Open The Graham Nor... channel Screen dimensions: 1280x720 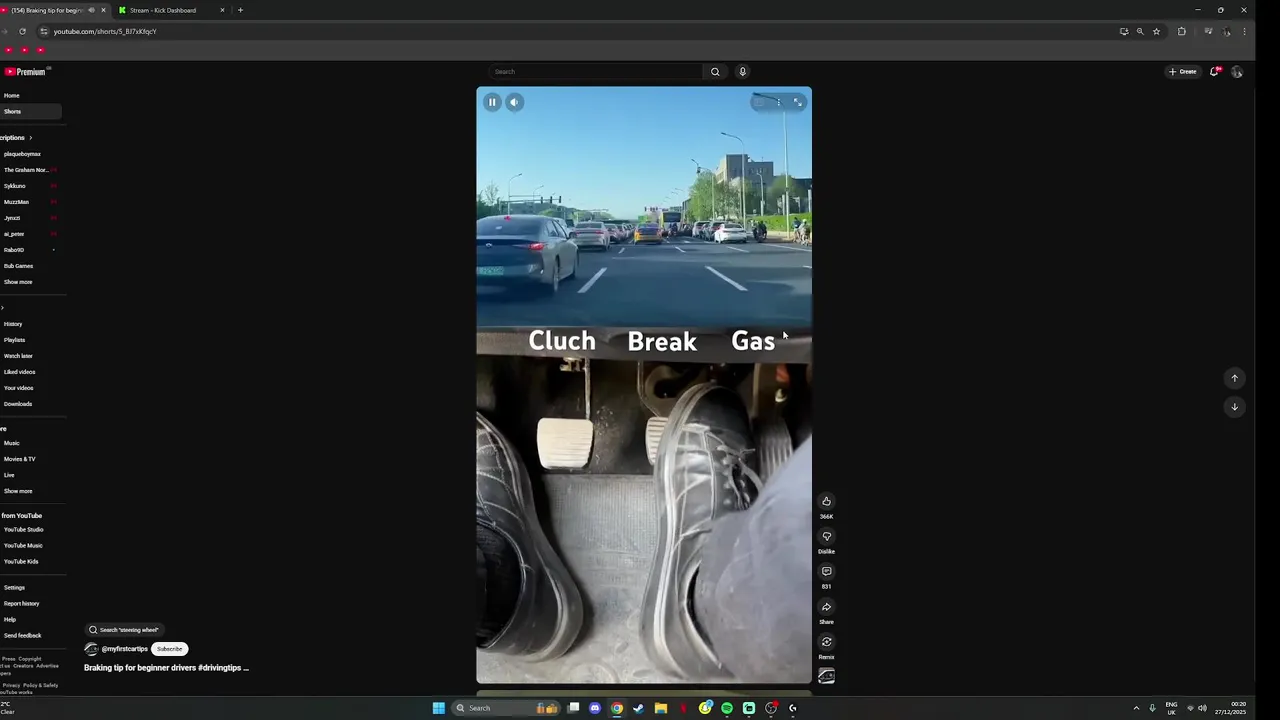[x=26, y=170]
